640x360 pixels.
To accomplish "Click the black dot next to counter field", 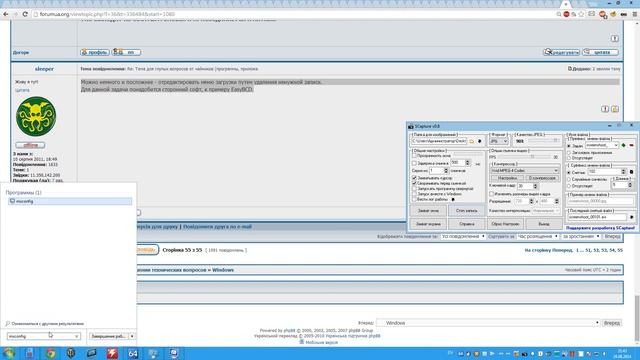I will pos(631,172).
